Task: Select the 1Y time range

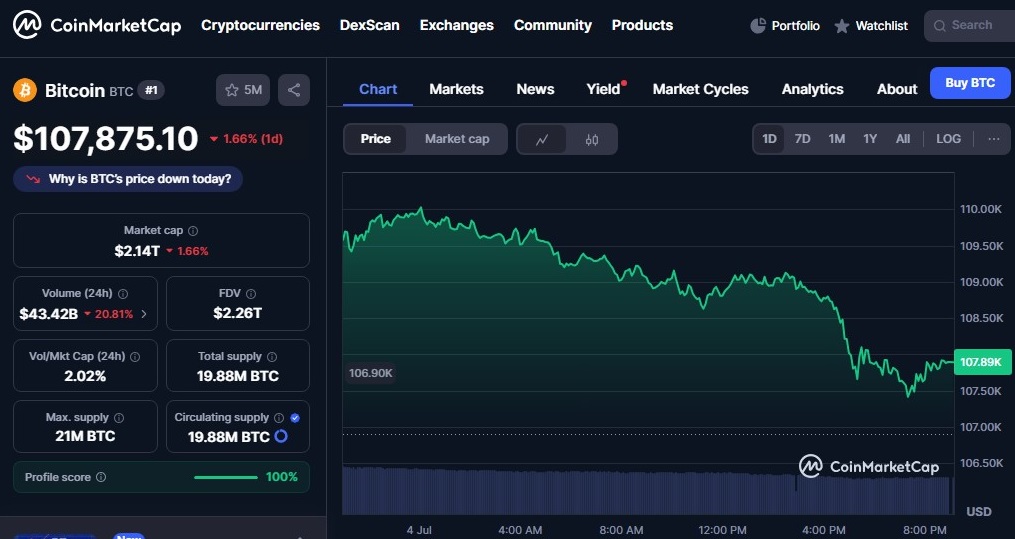Action: click(x=870, y=139)
